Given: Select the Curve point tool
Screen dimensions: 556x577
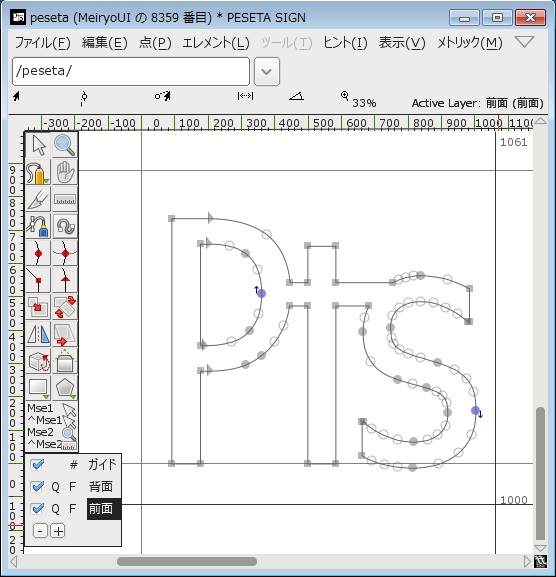Looking at the screenshot, I should click(x=38, y=253).
